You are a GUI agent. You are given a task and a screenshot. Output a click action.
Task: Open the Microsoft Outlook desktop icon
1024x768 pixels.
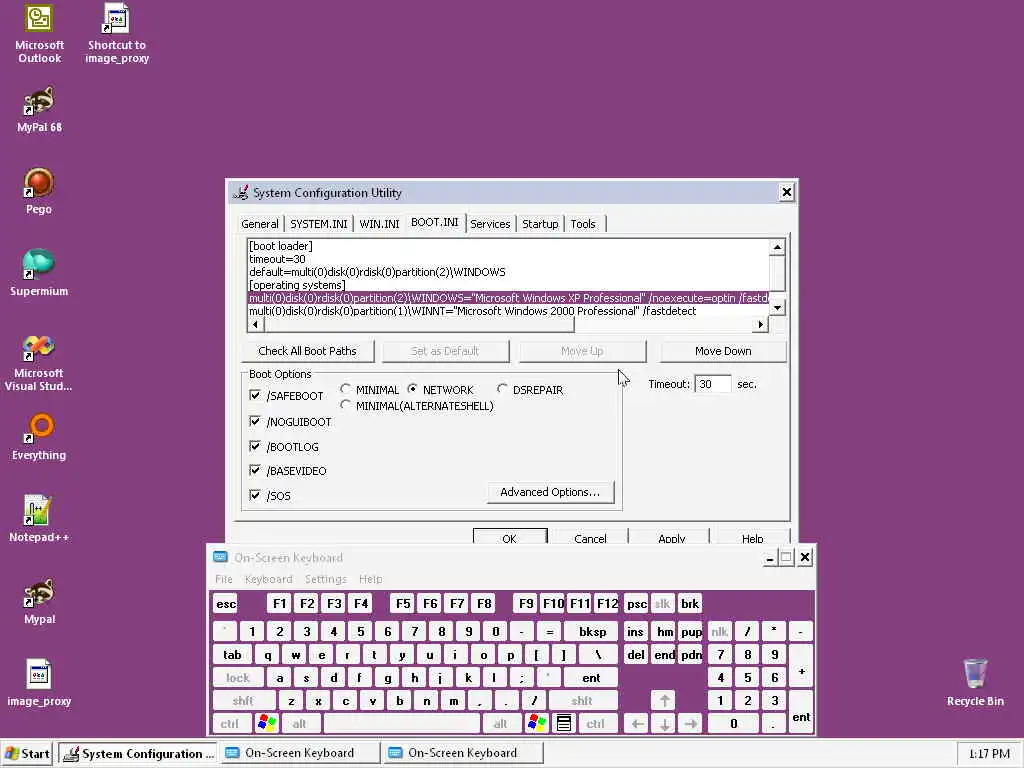pyautogui.click(x=39, y=34)
